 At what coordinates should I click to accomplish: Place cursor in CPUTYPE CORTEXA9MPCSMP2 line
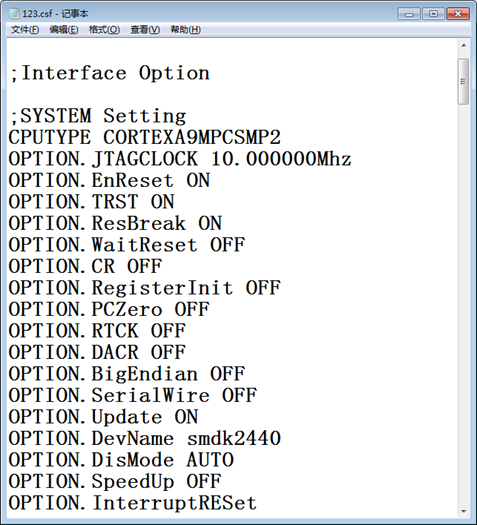click(x=145, y=137)
